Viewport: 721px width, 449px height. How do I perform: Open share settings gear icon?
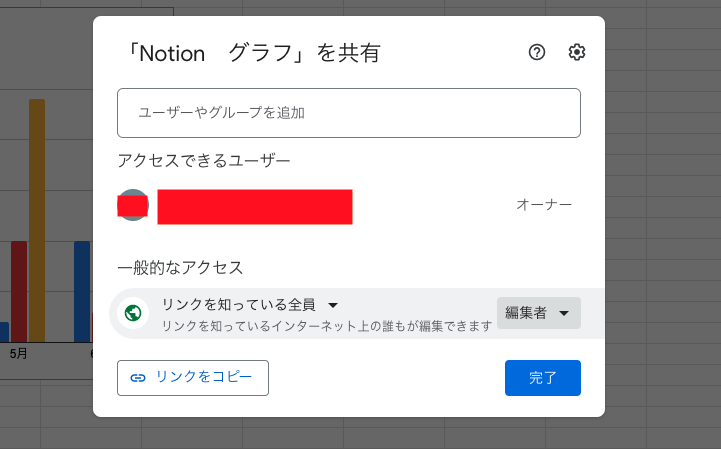click(x=577, y=52)
